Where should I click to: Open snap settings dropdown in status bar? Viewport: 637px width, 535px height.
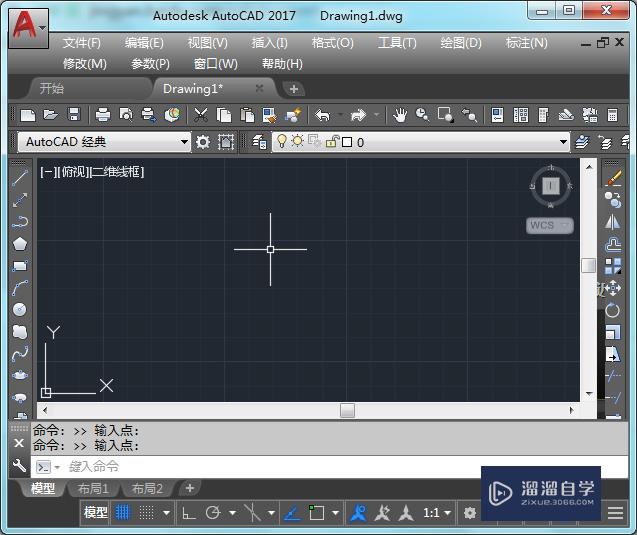166,513
